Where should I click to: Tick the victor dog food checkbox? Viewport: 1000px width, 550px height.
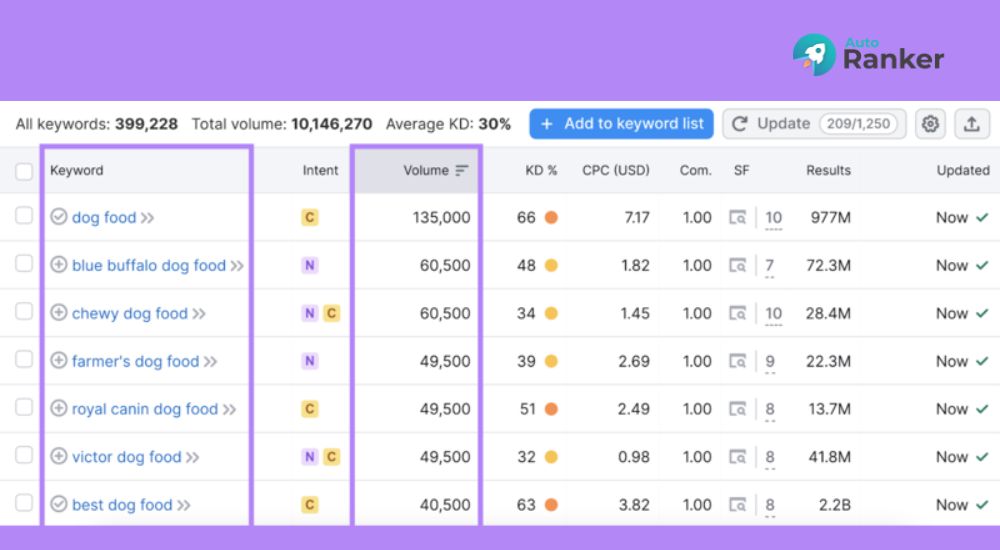[x=24, y=454]
